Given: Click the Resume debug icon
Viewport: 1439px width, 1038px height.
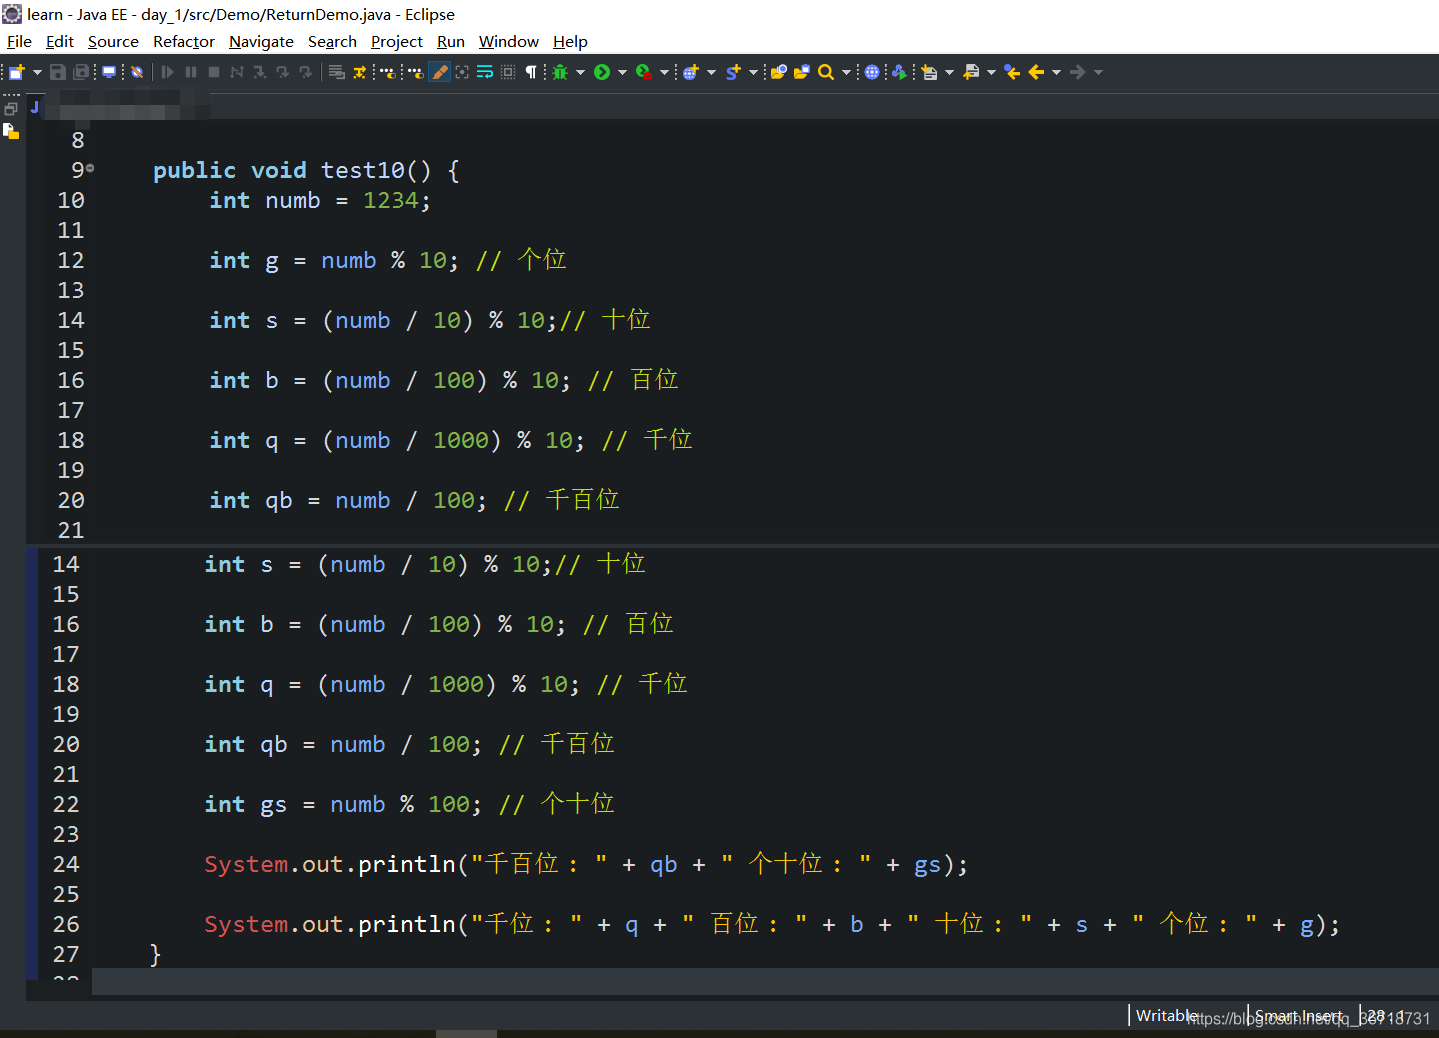Looking at the screenshot, I should click(168, 72).
